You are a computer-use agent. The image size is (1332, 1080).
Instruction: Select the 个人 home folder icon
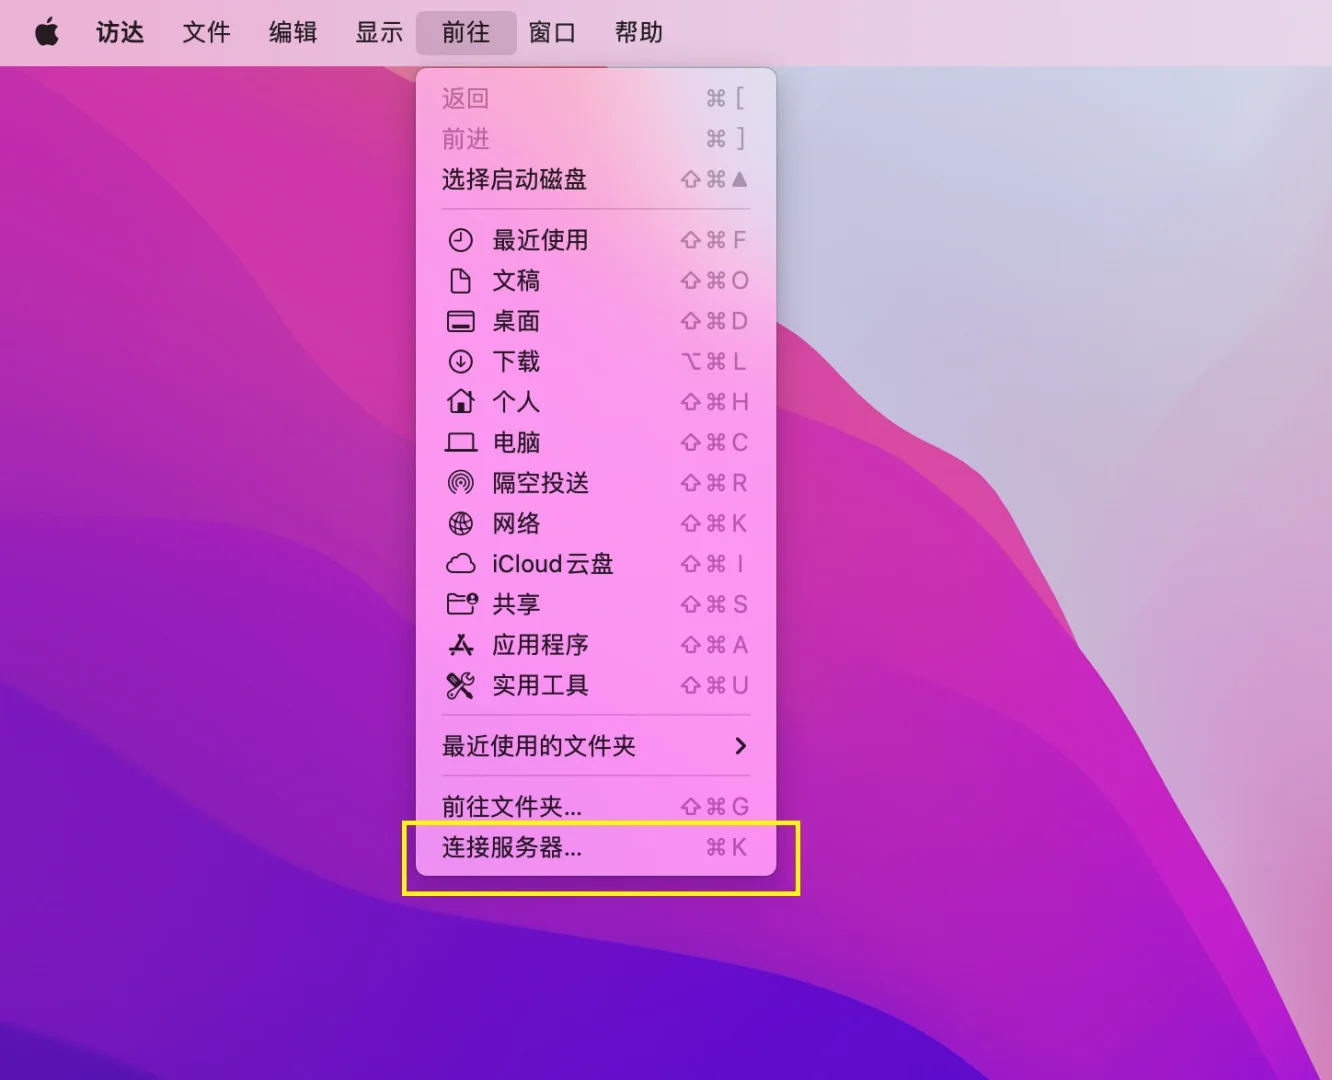tap(461, 402)
